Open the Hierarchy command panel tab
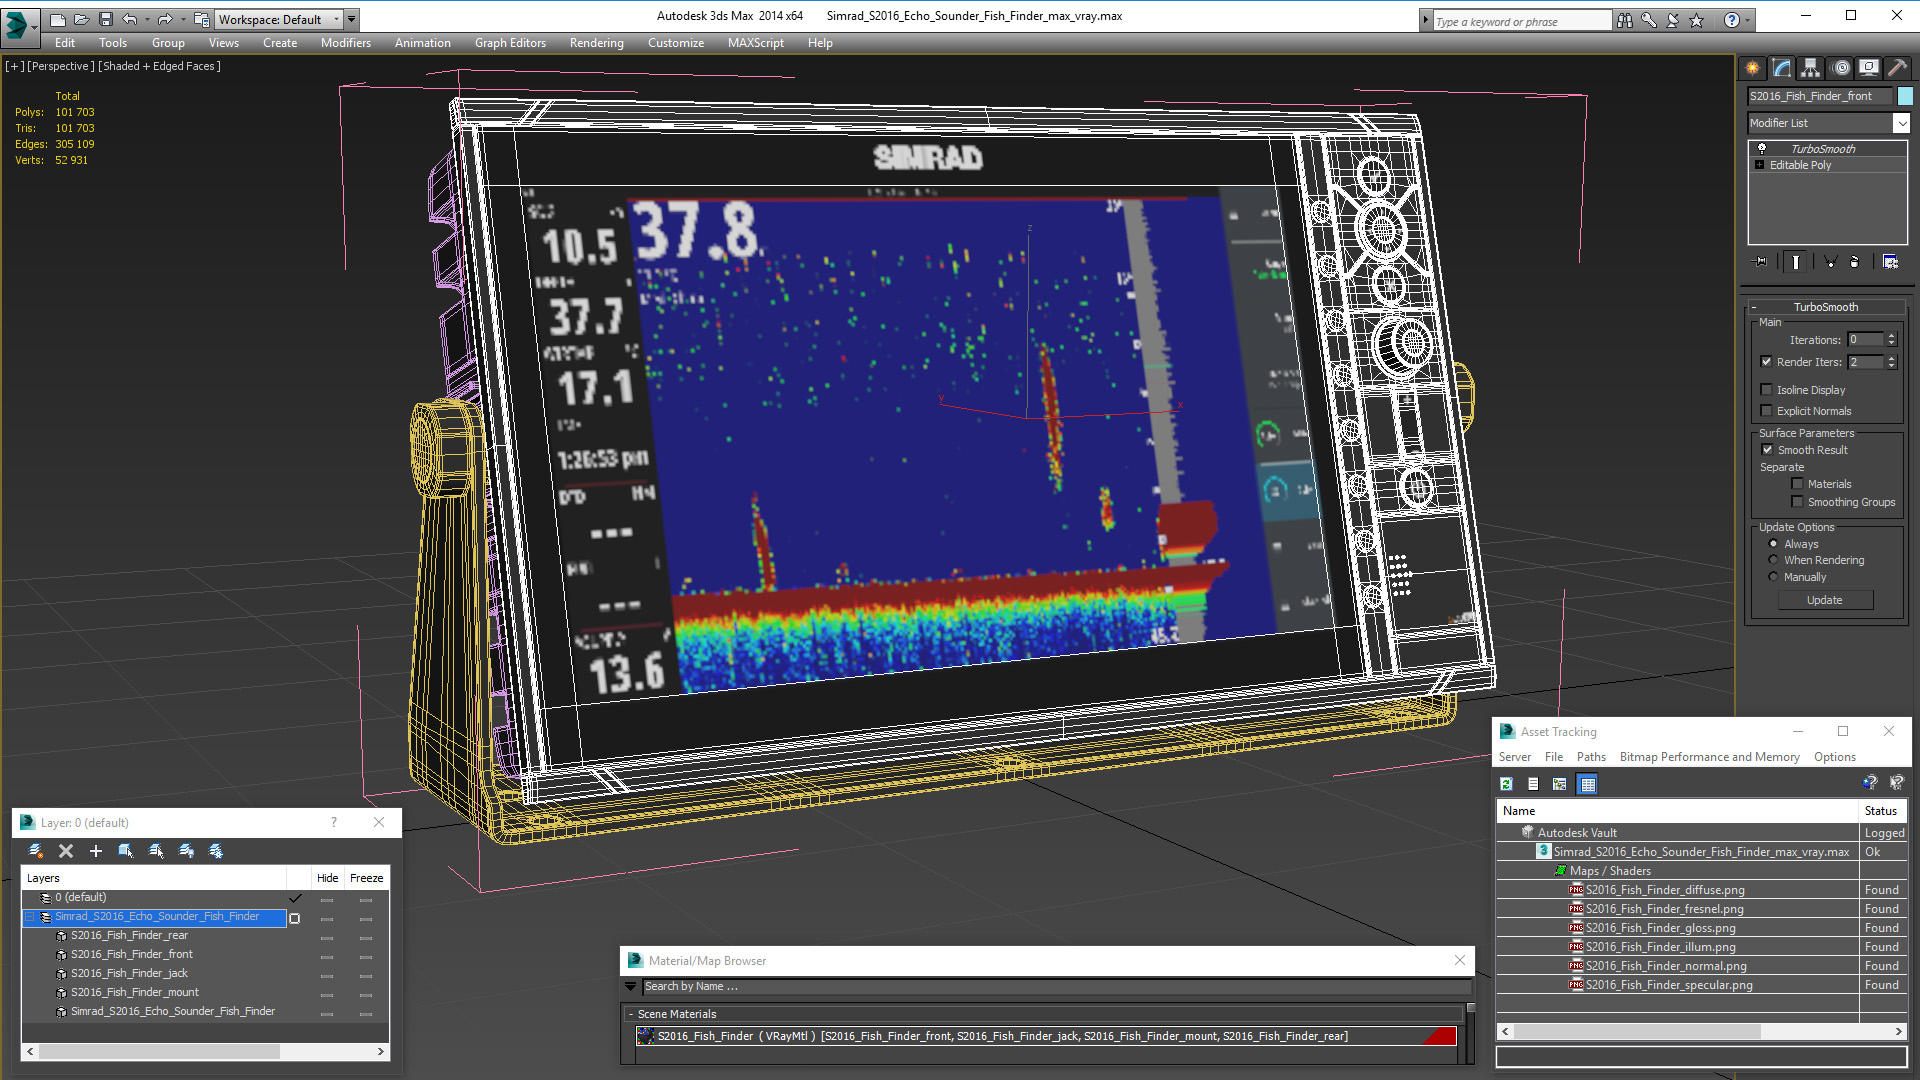Image resolution: width=1920 pixels, height=1080 pixels. click(1810, 68)
